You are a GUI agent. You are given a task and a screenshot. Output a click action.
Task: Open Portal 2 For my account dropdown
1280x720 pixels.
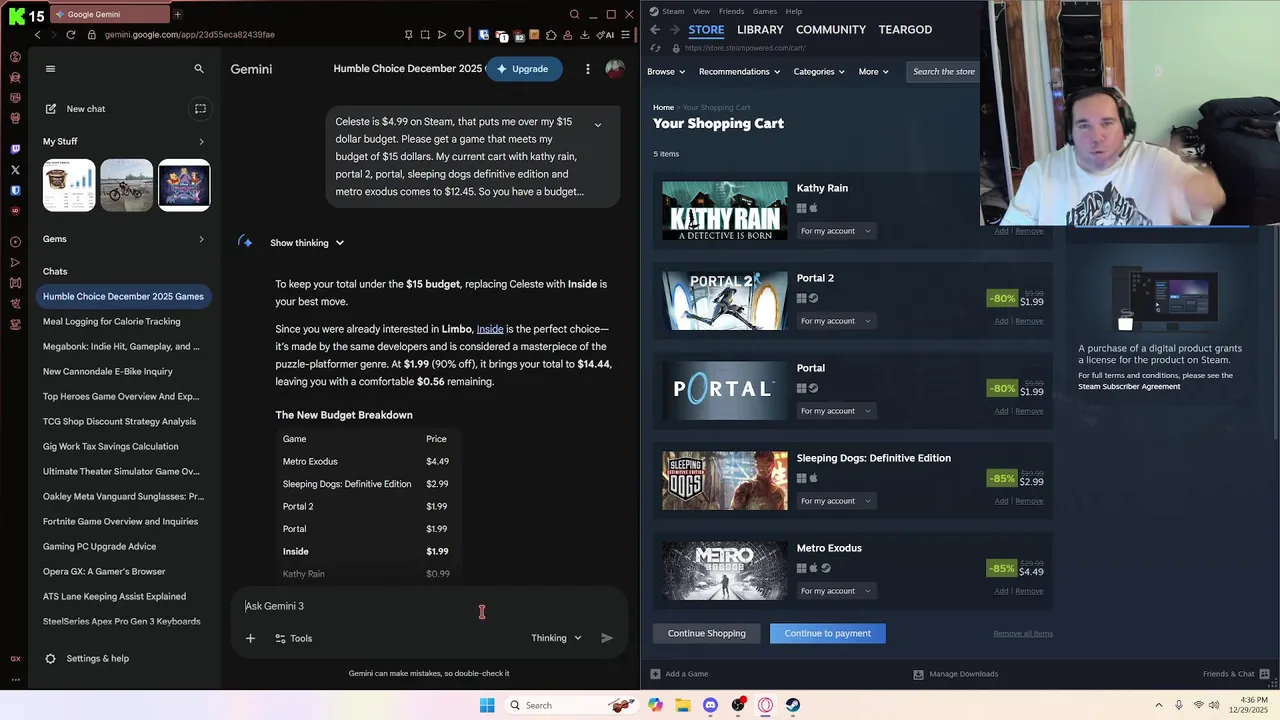coord(837,321)
